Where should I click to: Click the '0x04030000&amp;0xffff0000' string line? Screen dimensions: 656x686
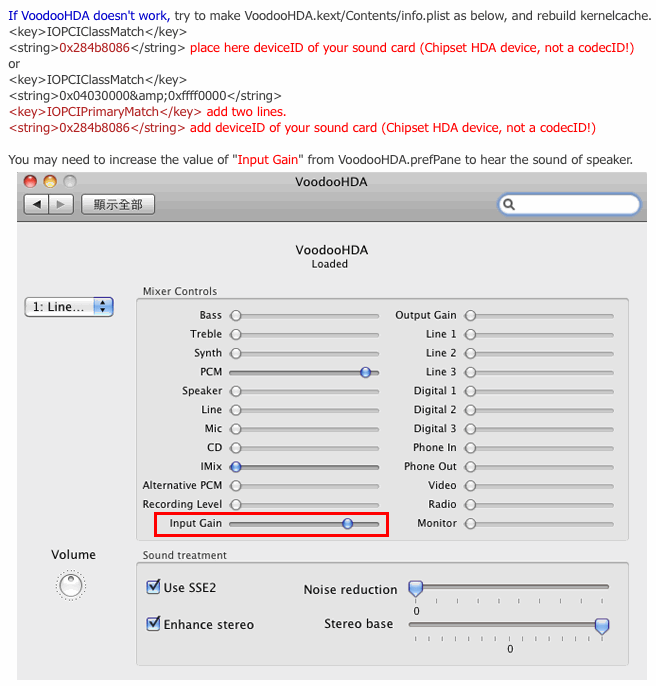click(x=145, y=96)
